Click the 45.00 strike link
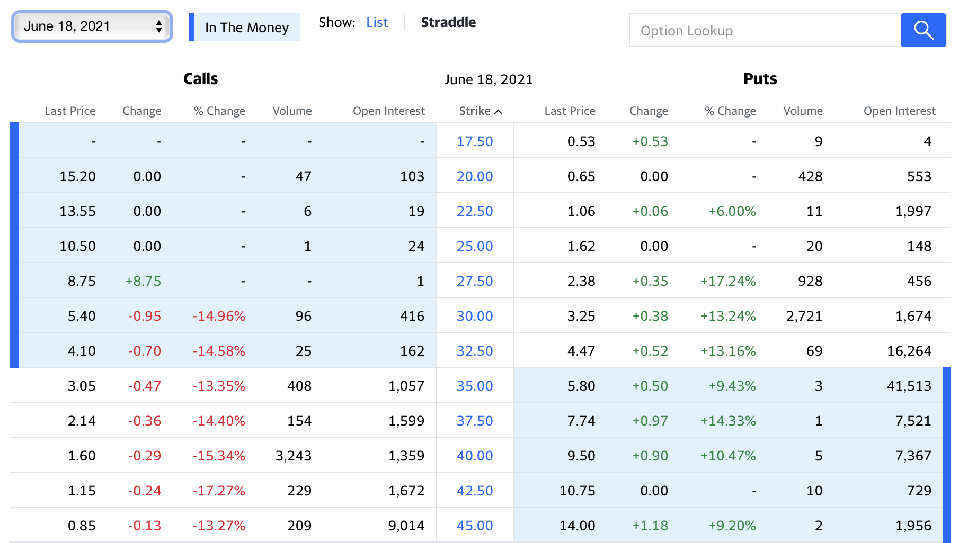The width and height of the screenshot is (960, 543). pos(475,525)
